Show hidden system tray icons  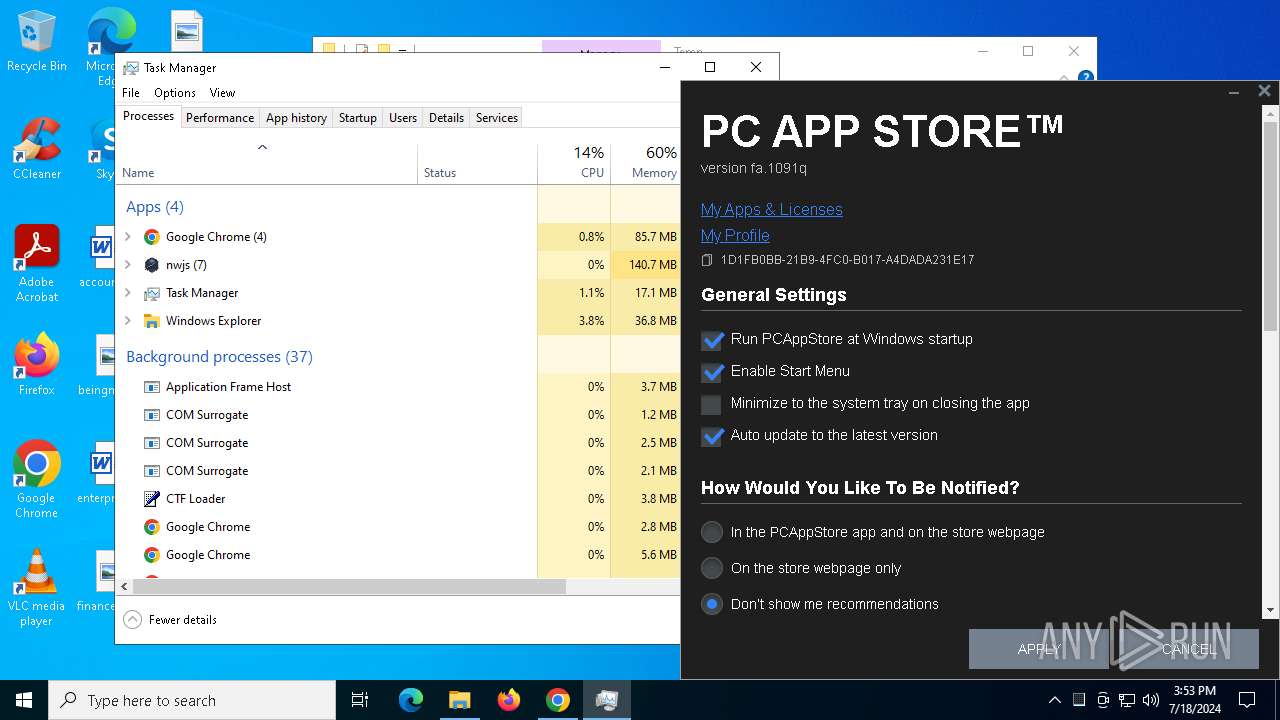tap(1055, 700)
